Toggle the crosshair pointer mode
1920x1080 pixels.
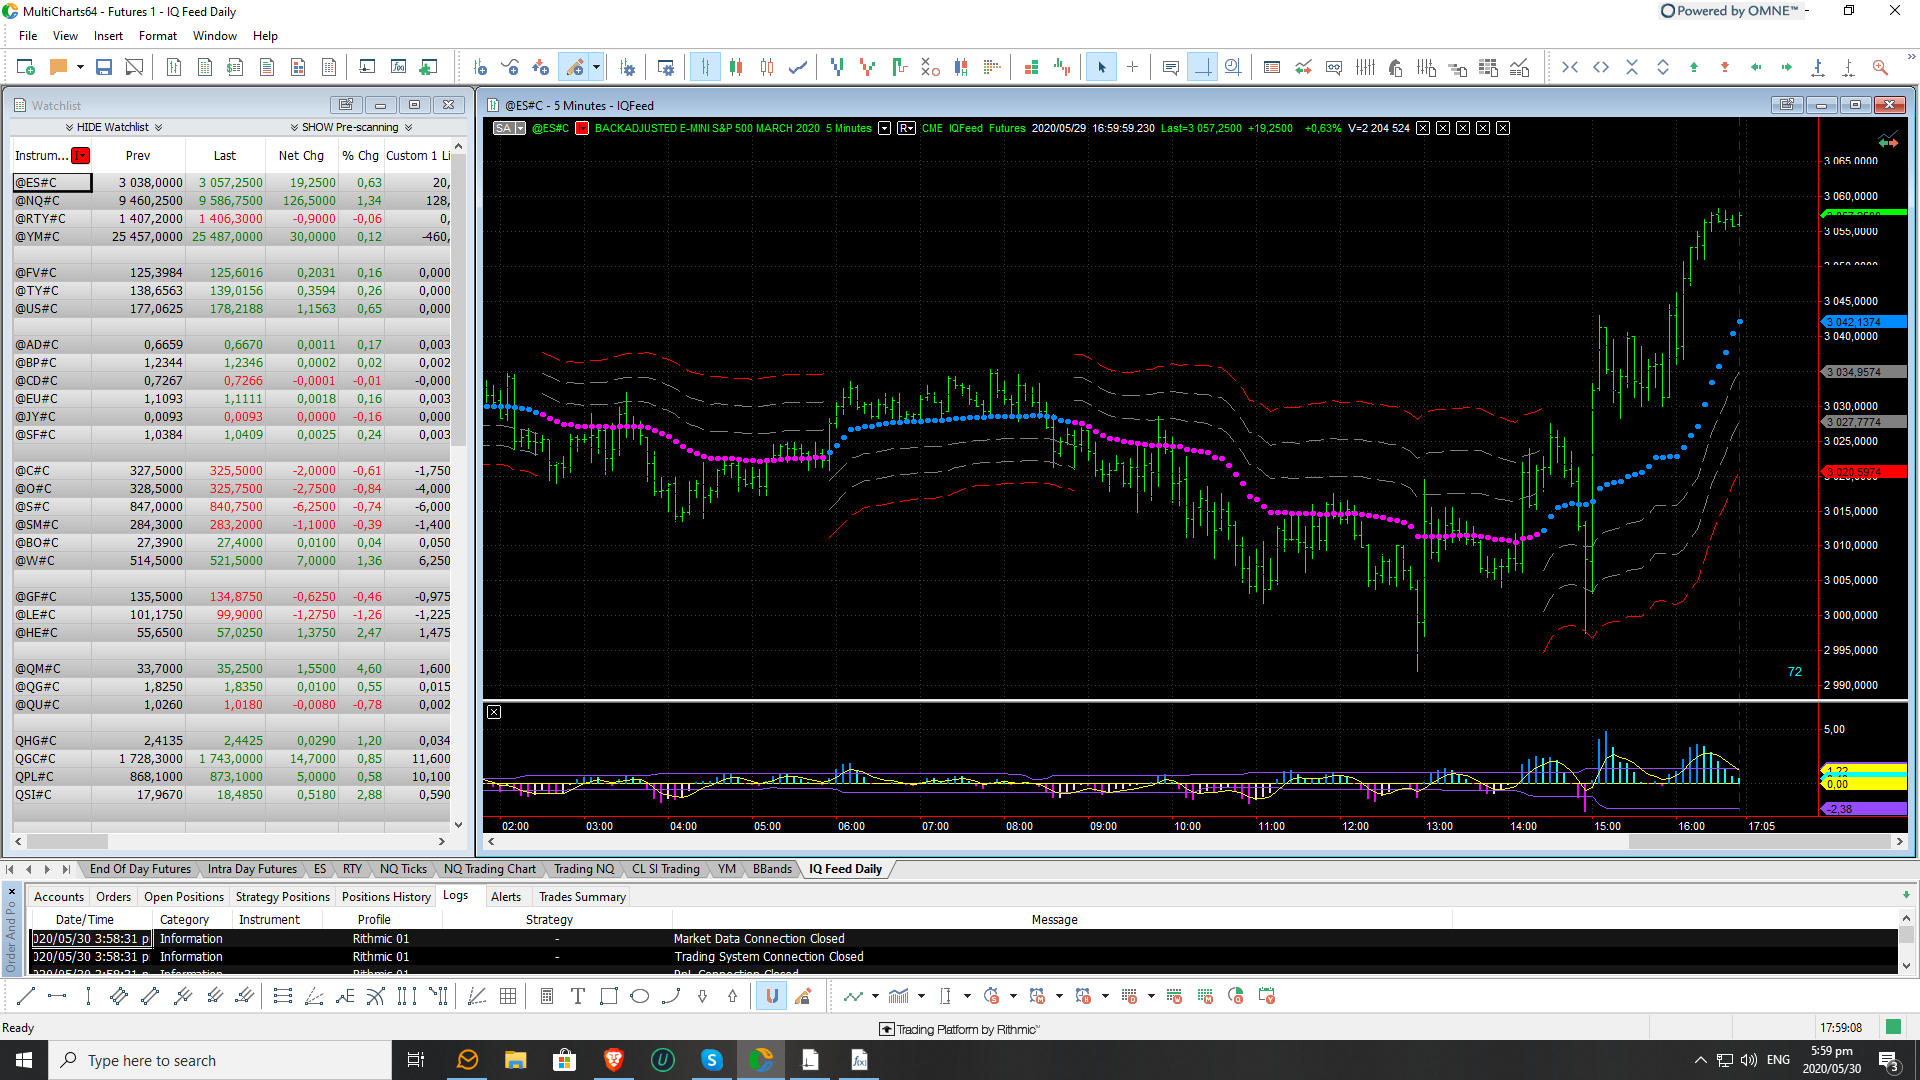pos(1132,67)
